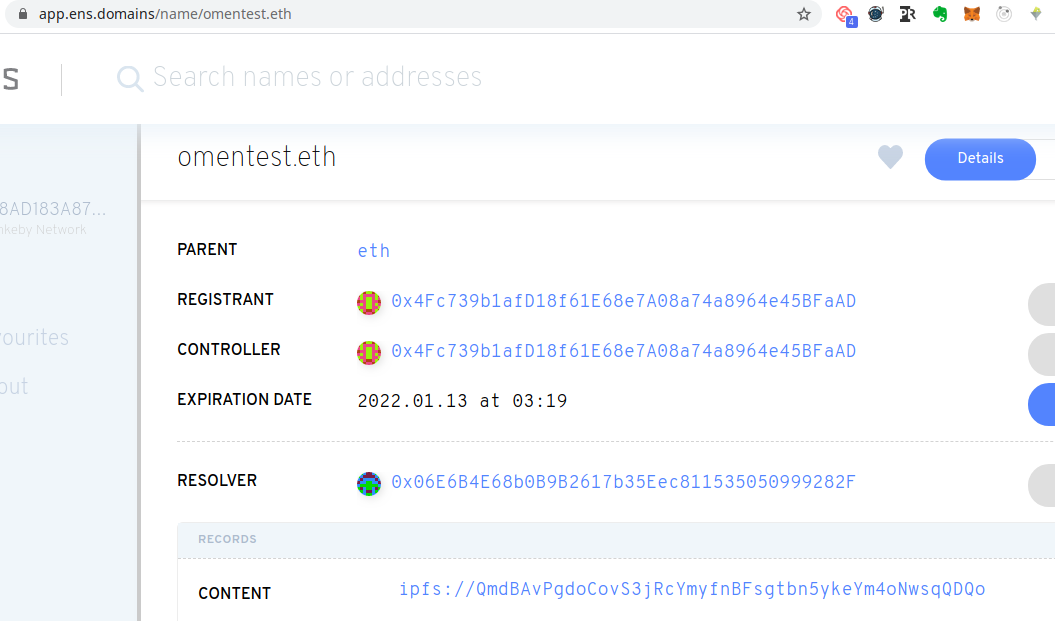This screenshot has width=1055, height=621.
Task: Click the red swirl extension with badge 4
Action: pos(845,15)
